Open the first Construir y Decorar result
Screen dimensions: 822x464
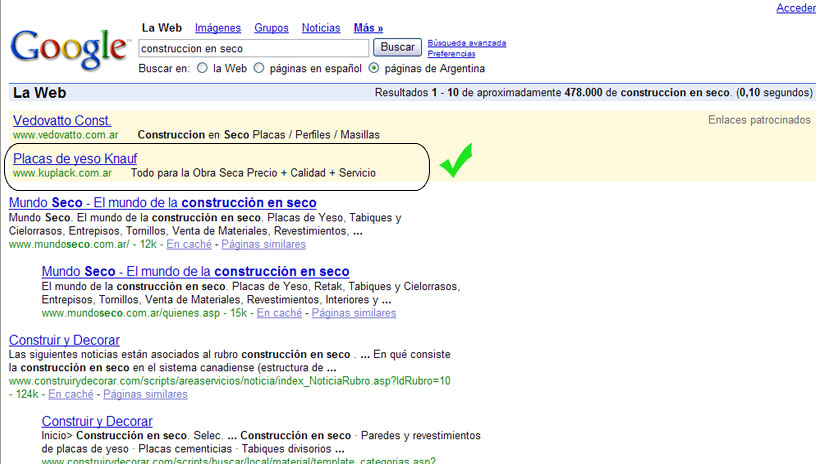click(64, 340)
